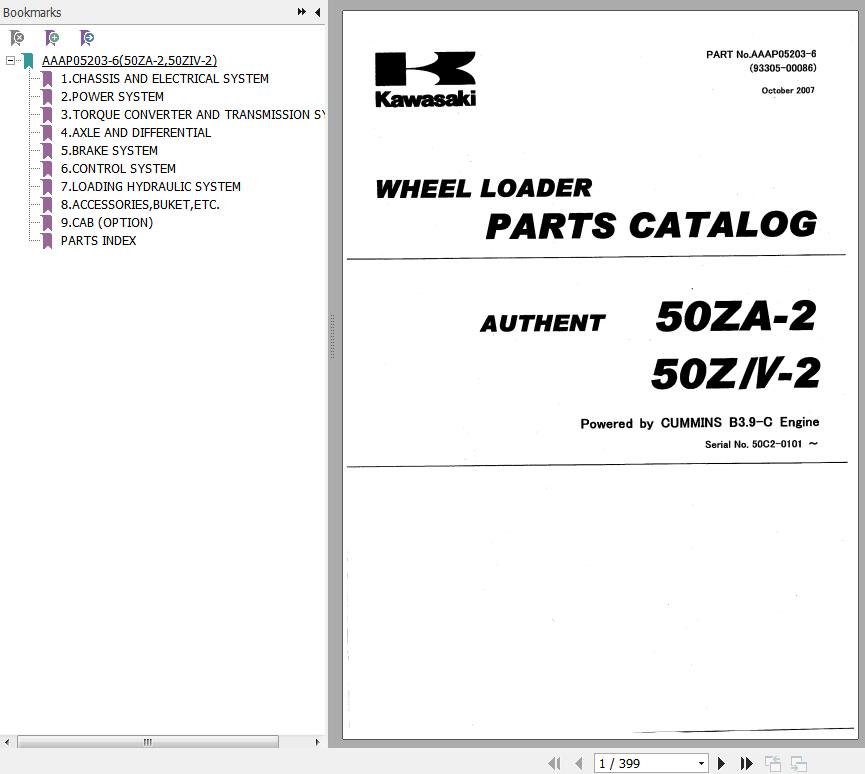The image size is (865, 774).
Task: Click the bookmark icon beside 3.TORQUE CONVERTER
Action: (47, 115)
